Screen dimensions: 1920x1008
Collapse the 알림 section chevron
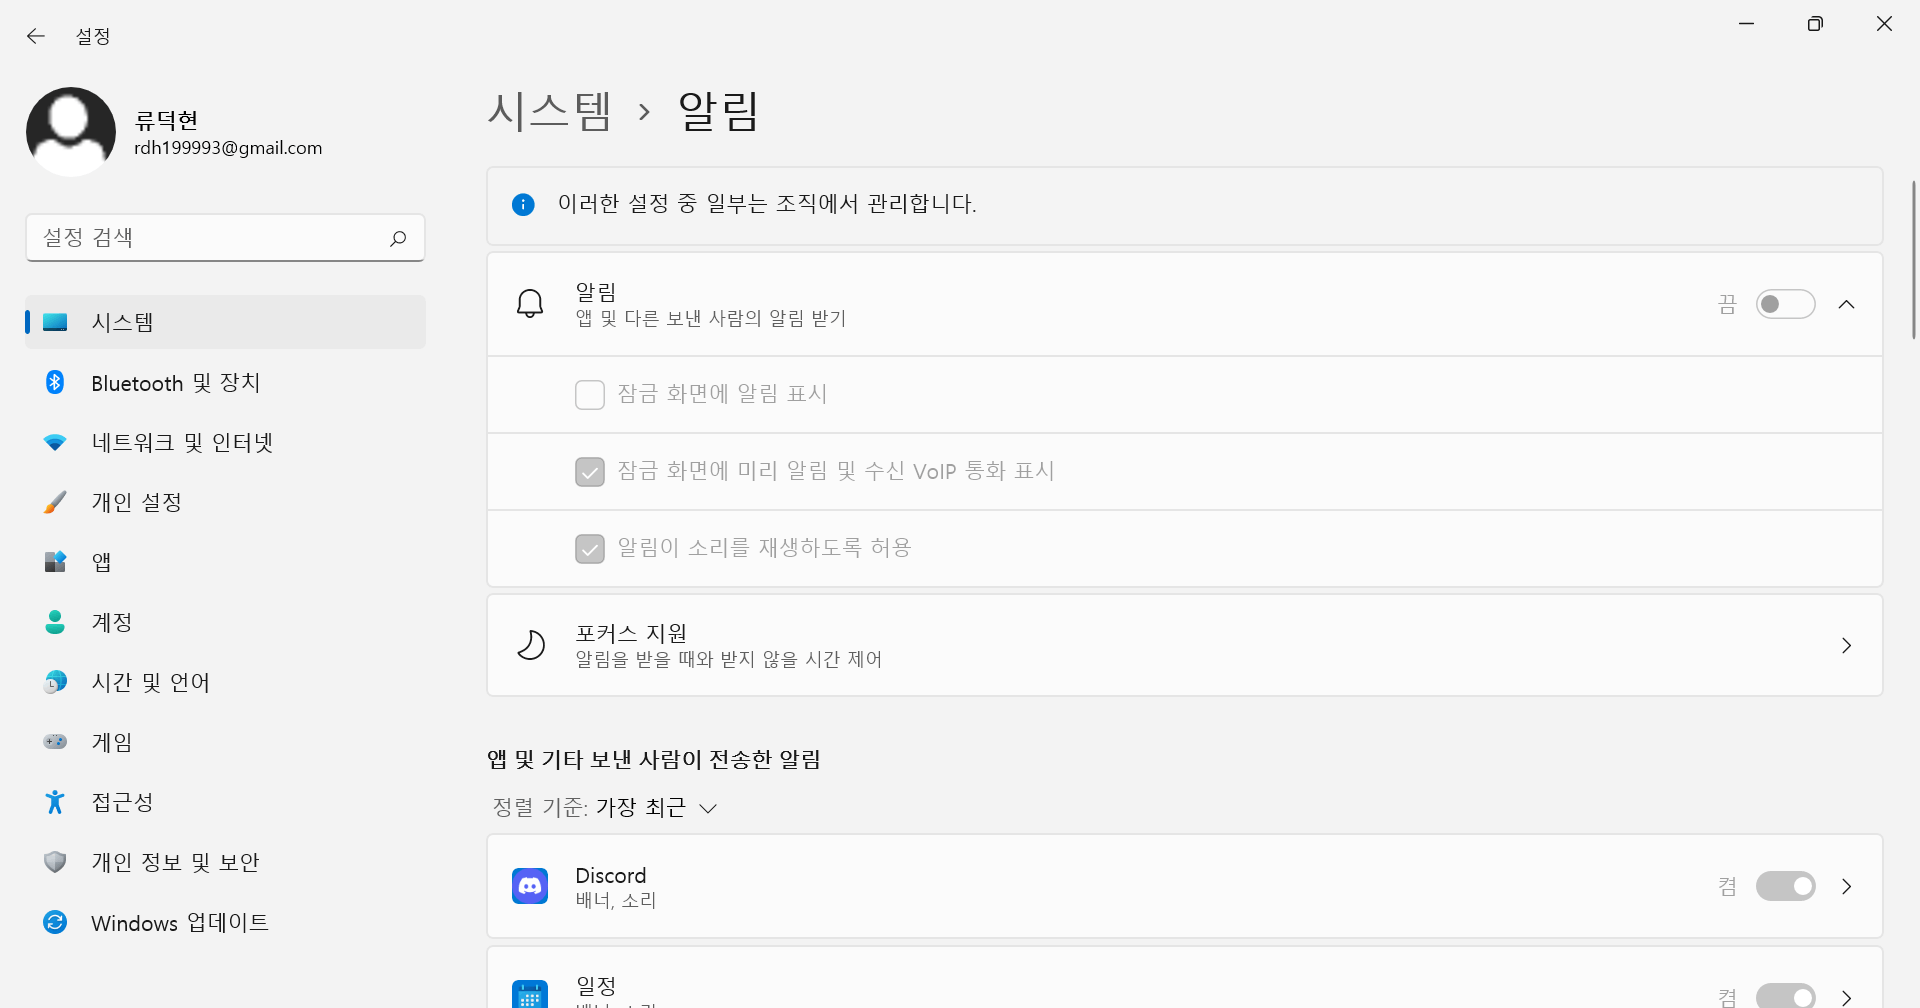(x=1847, y=303)
